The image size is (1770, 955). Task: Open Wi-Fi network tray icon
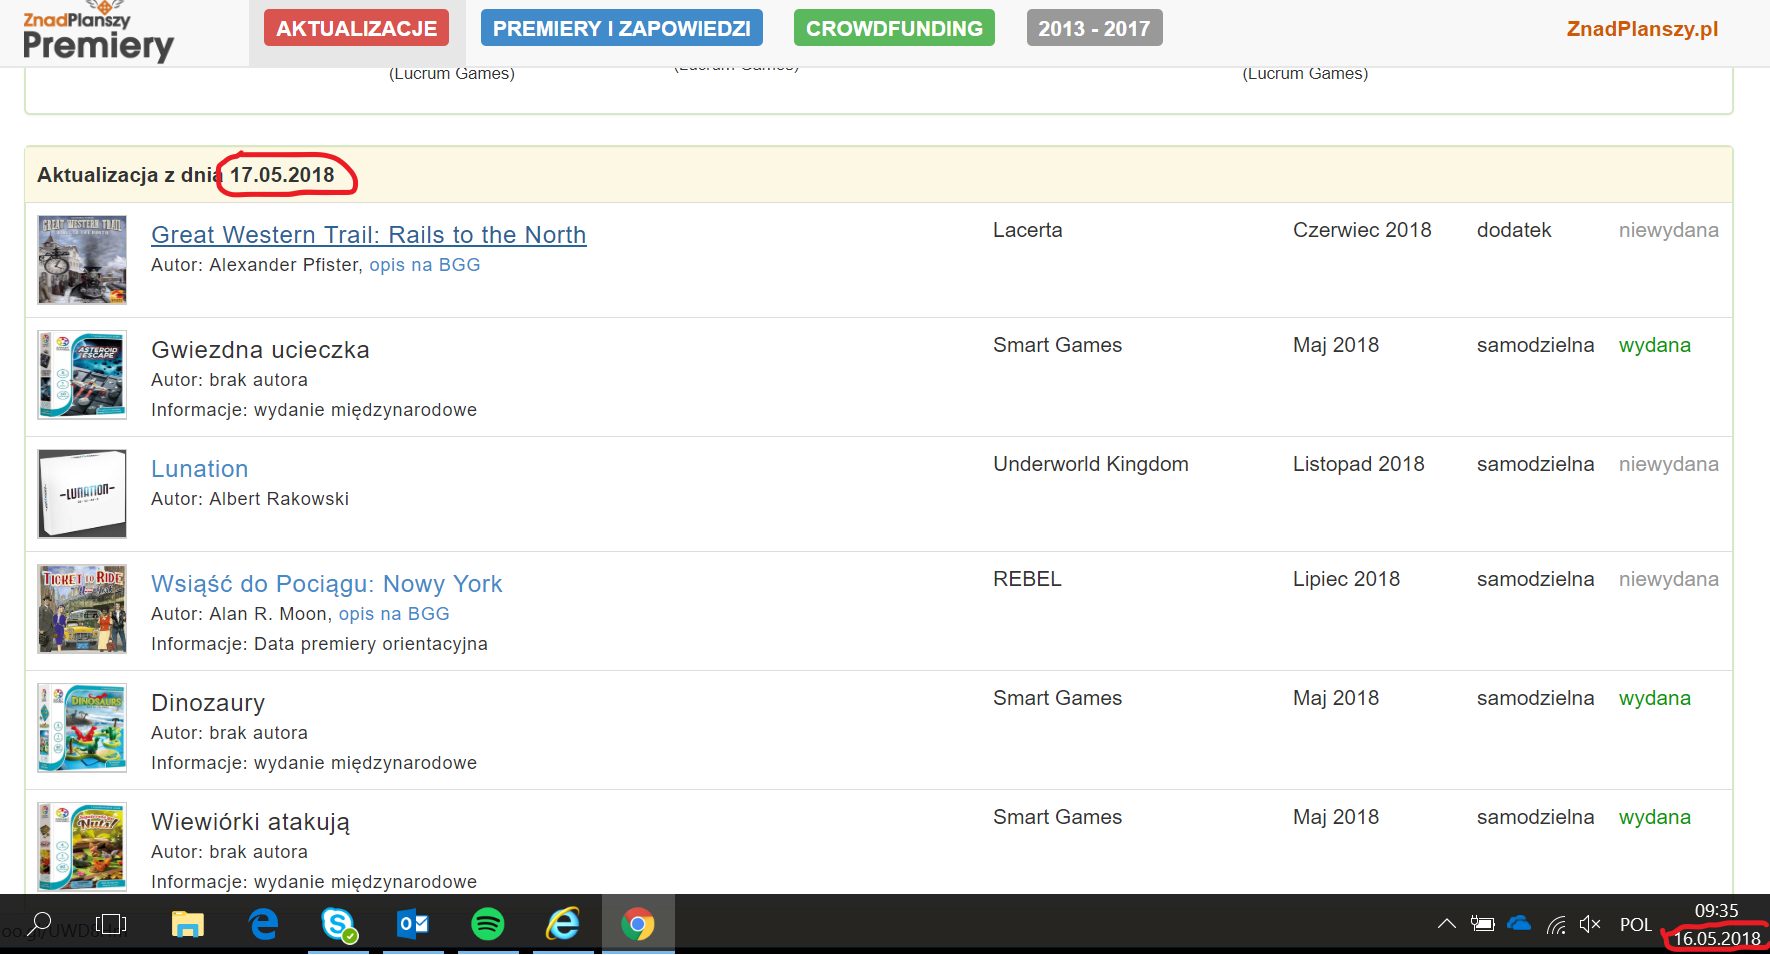point(1556,925)
